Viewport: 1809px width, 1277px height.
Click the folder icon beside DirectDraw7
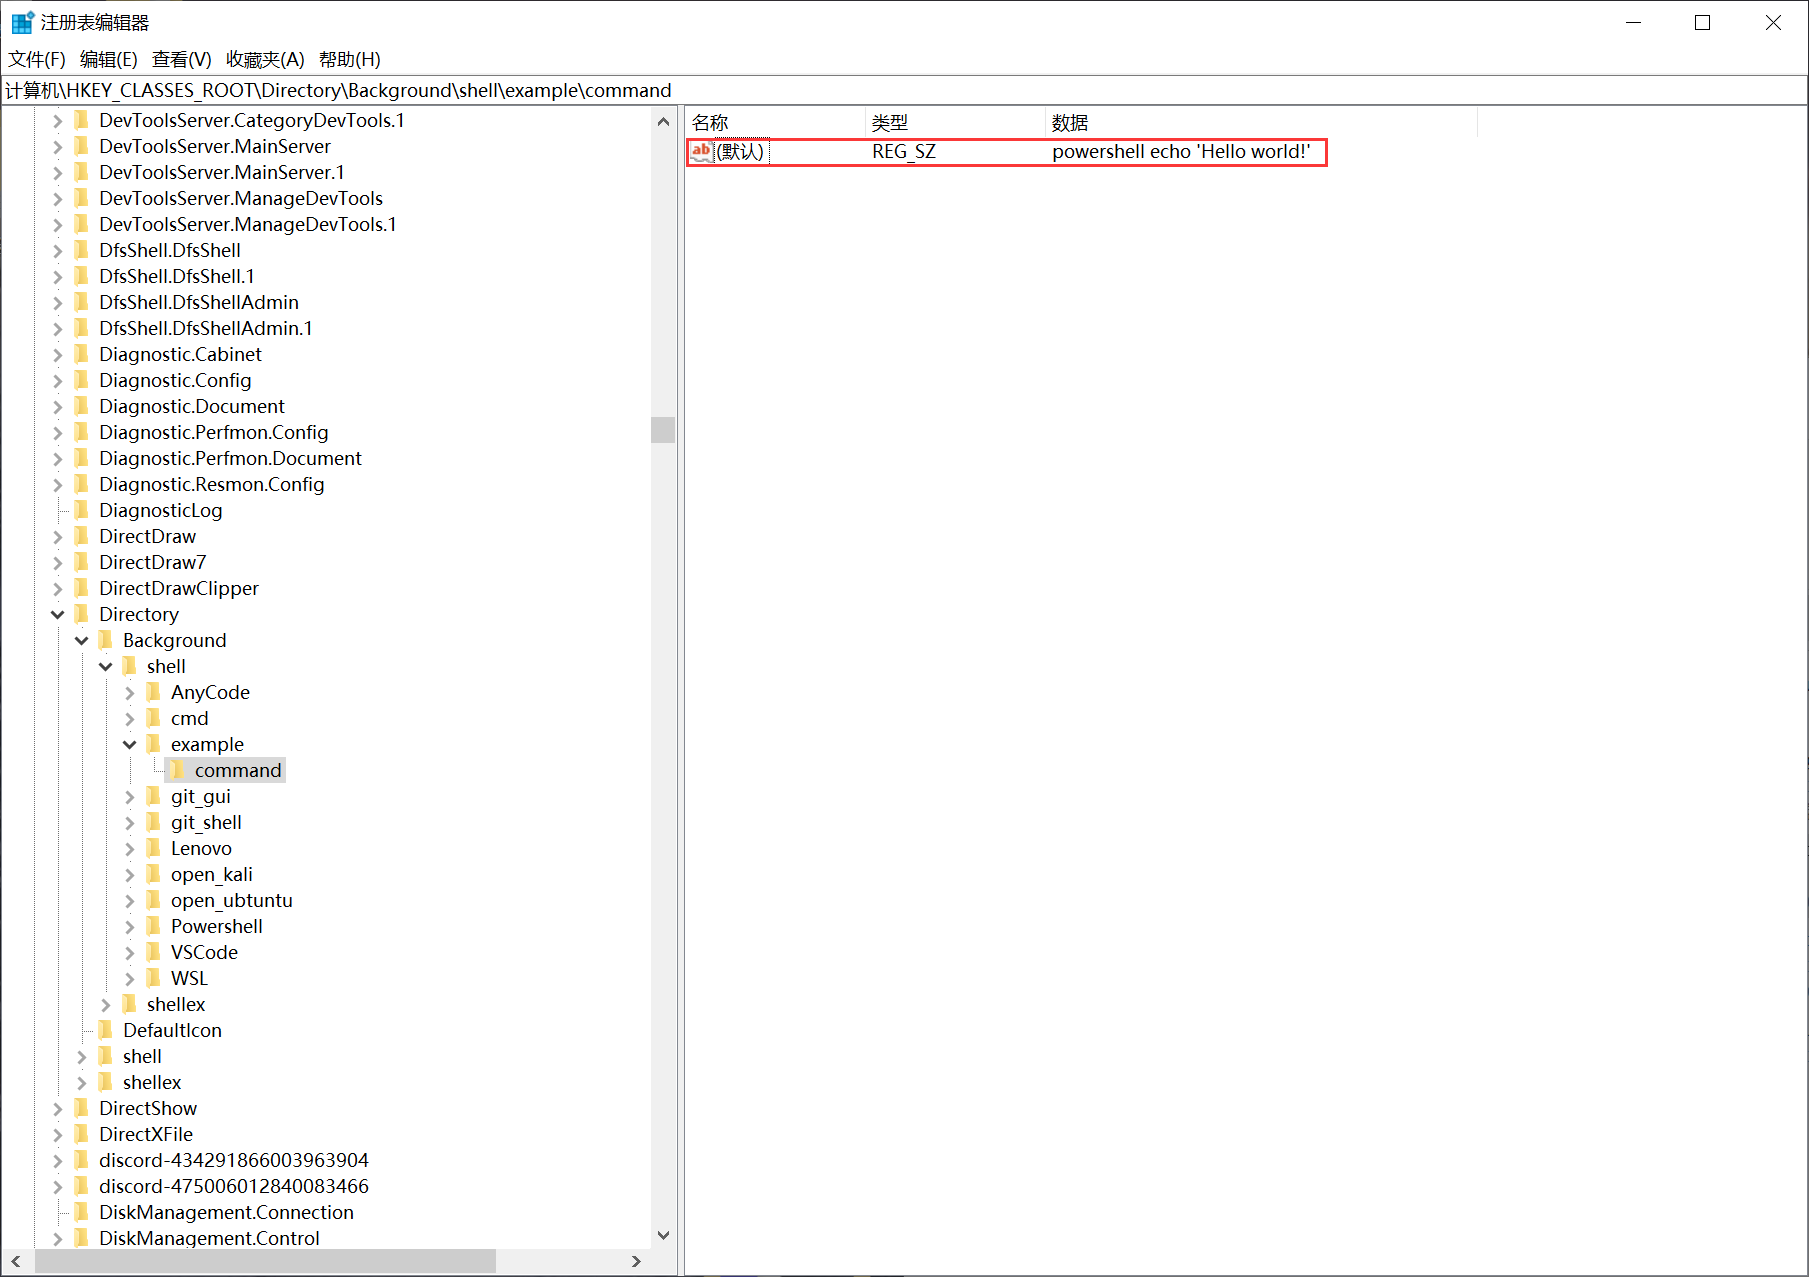pos(82,562)
